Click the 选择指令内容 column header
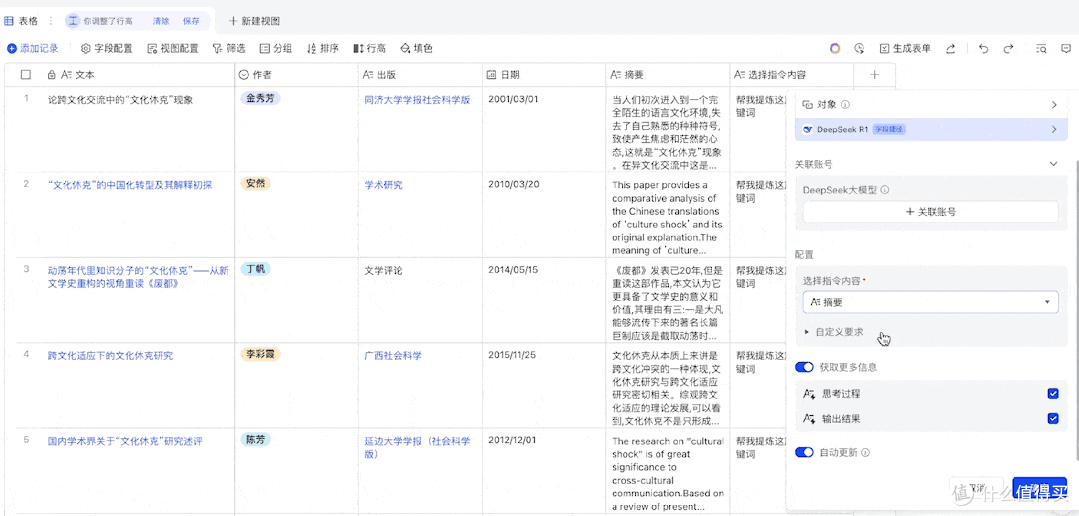The height and width of the screenshot is (516, 1079). (791, 74)
